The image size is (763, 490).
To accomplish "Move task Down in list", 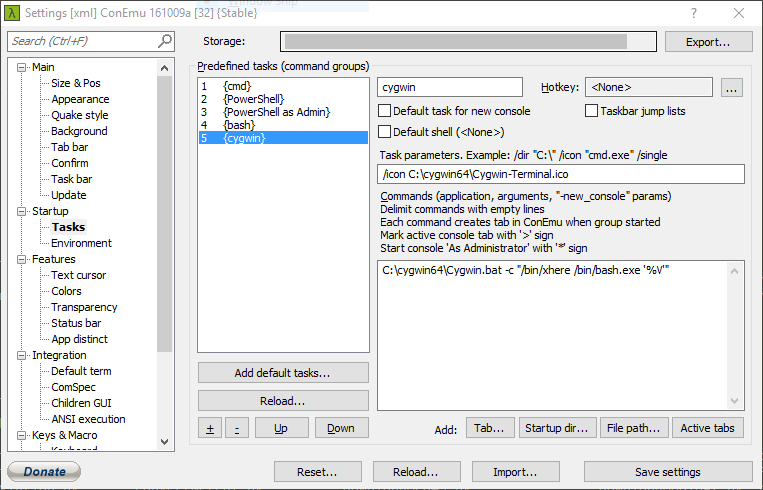I will pos(342,428).
